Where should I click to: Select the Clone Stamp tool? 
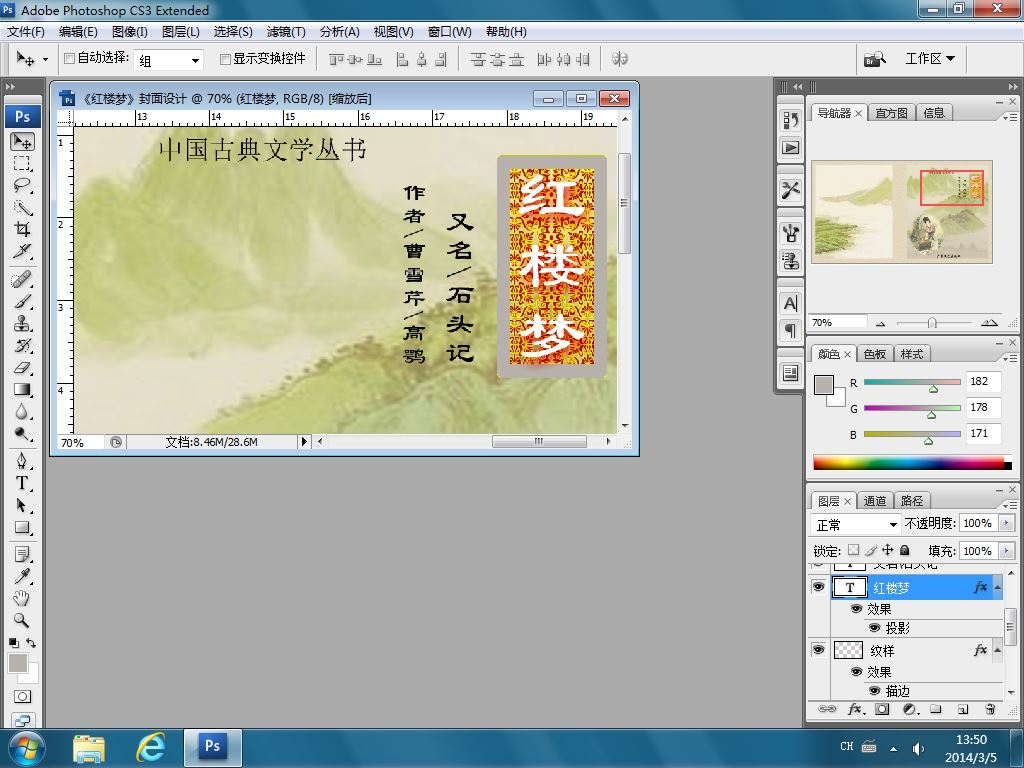[x=22, y=324]
